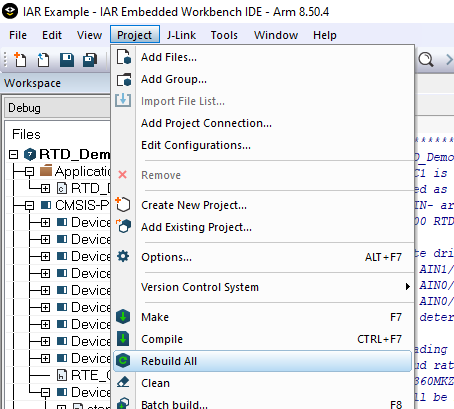Click the Add Existing Project icon
The width and height of the screenshot is (454, 409).
(x=123, y=226)
